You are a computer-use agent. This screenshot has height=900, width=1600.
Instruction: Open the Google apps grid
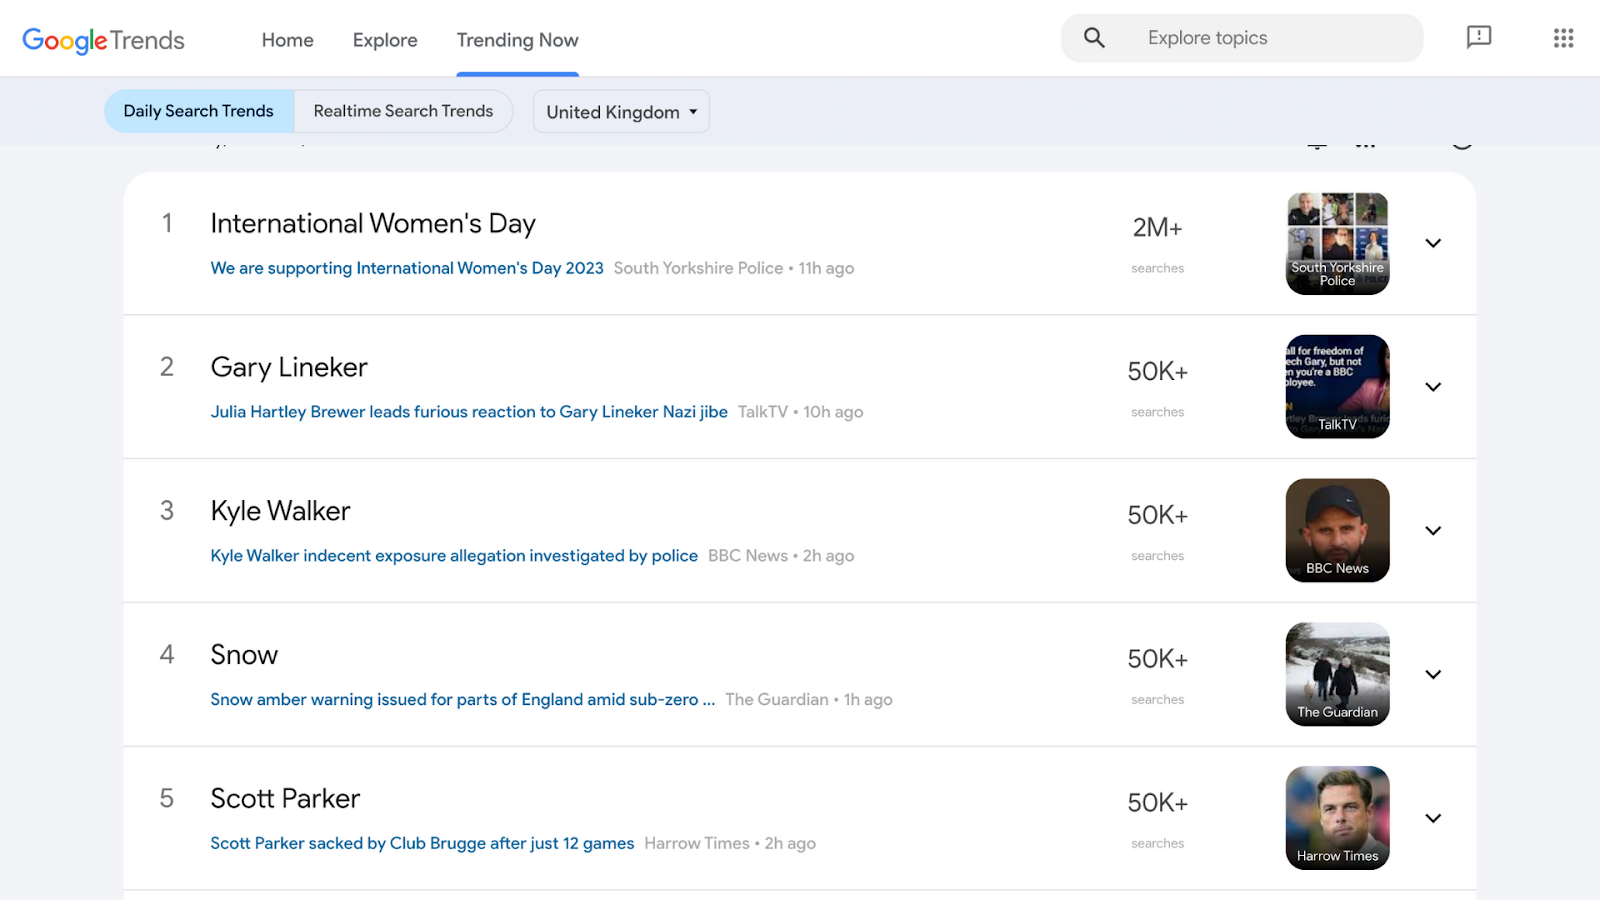click(x=1563, y=38)
